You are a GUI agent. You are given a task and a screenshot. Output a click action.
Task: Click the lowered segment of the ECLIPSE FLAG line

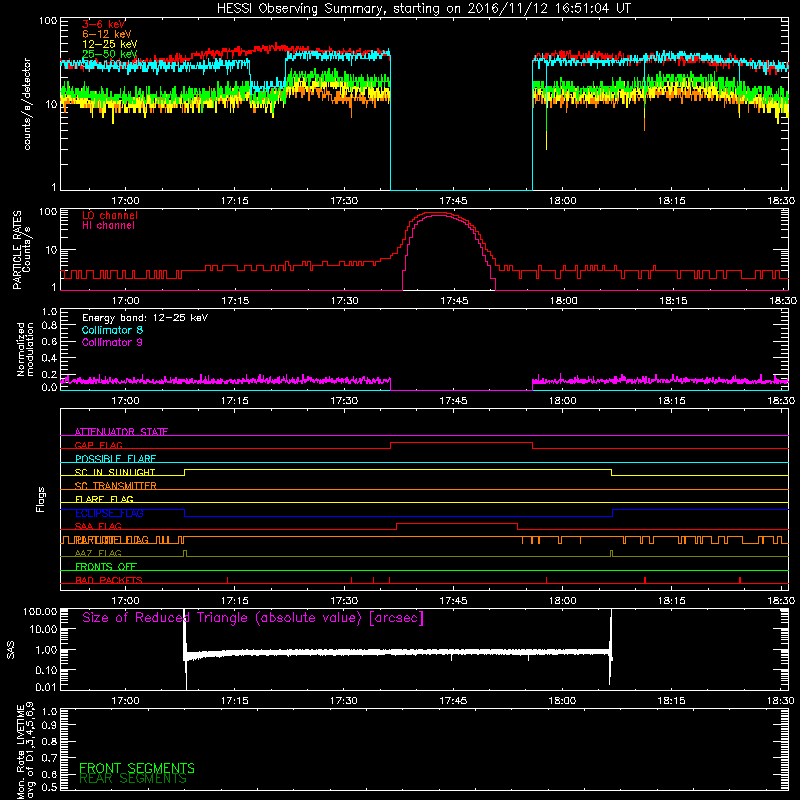[398, 516]
